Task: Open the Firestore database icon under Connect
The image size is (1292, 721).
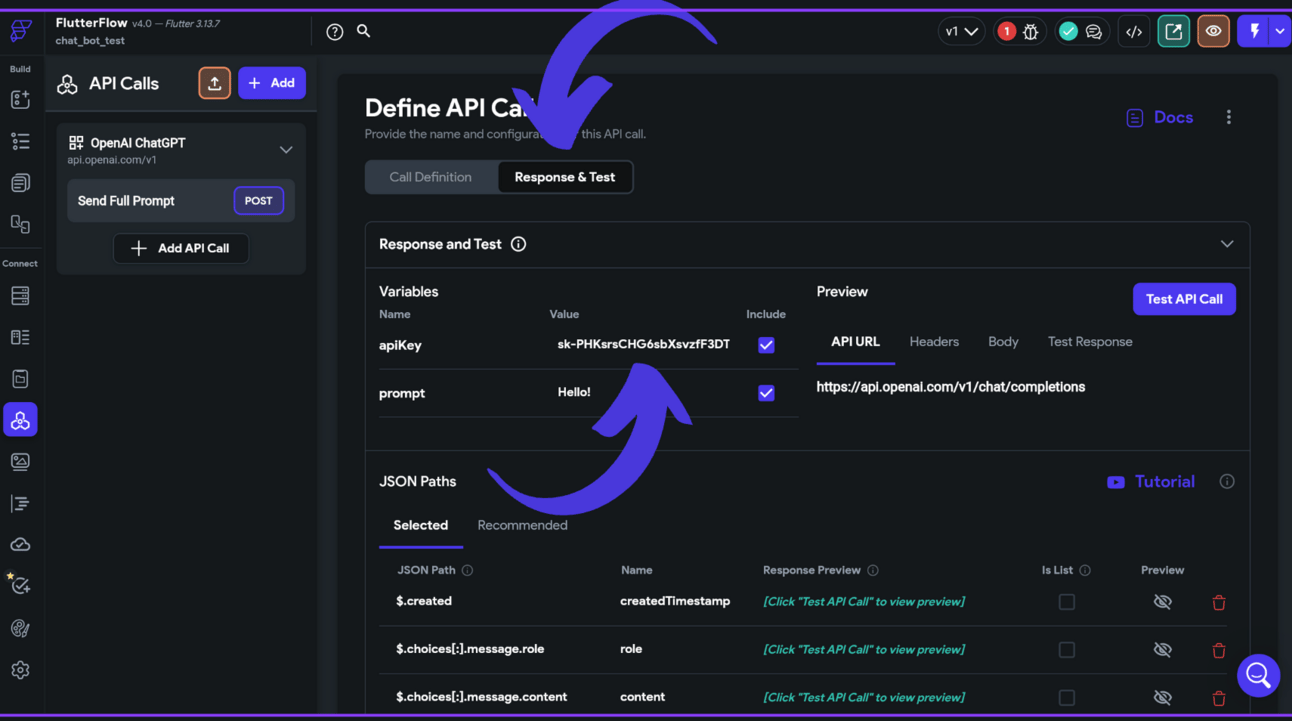Action: point(20,296)
